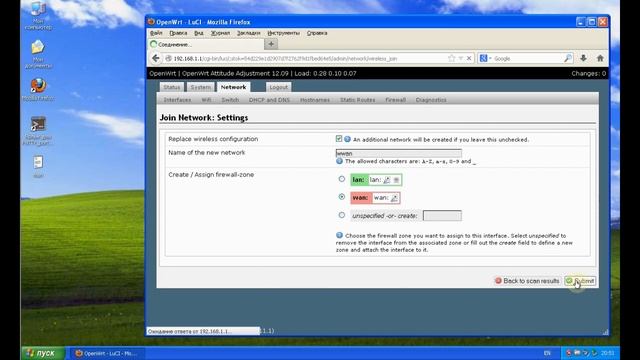The image size is (640, 360).
Task: Click the Google search engine icon
Action: tap(483, 58)
